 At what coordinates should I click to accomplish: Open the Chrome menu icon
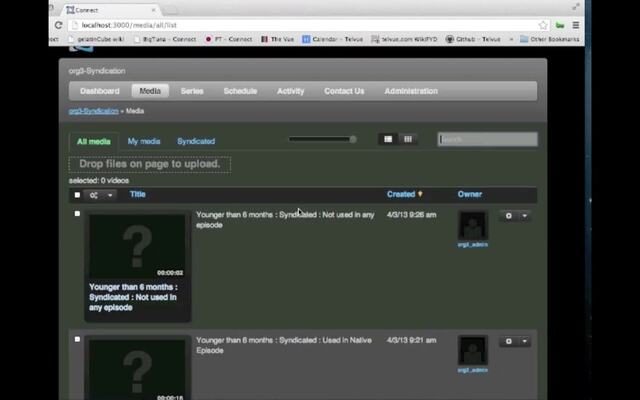tap(575, 25)
